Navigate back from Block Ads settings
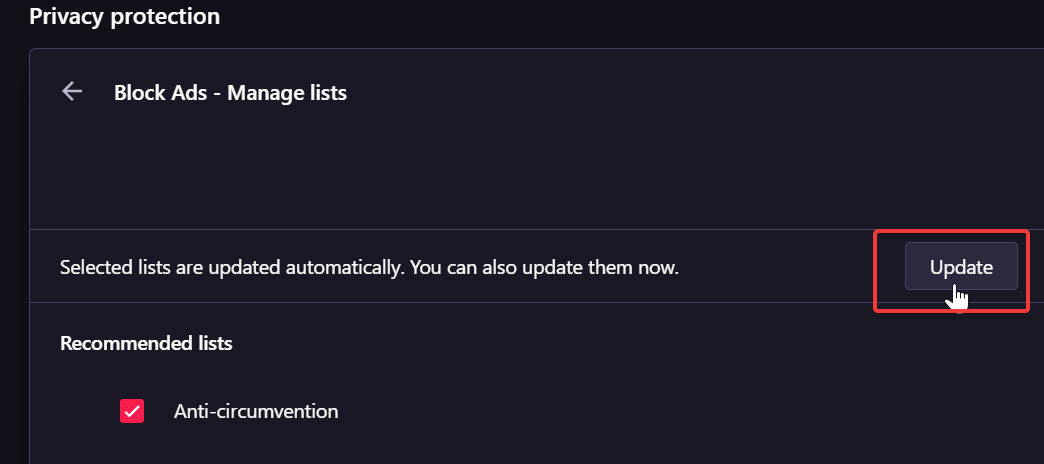The image size is (1044, 464). 72,91
